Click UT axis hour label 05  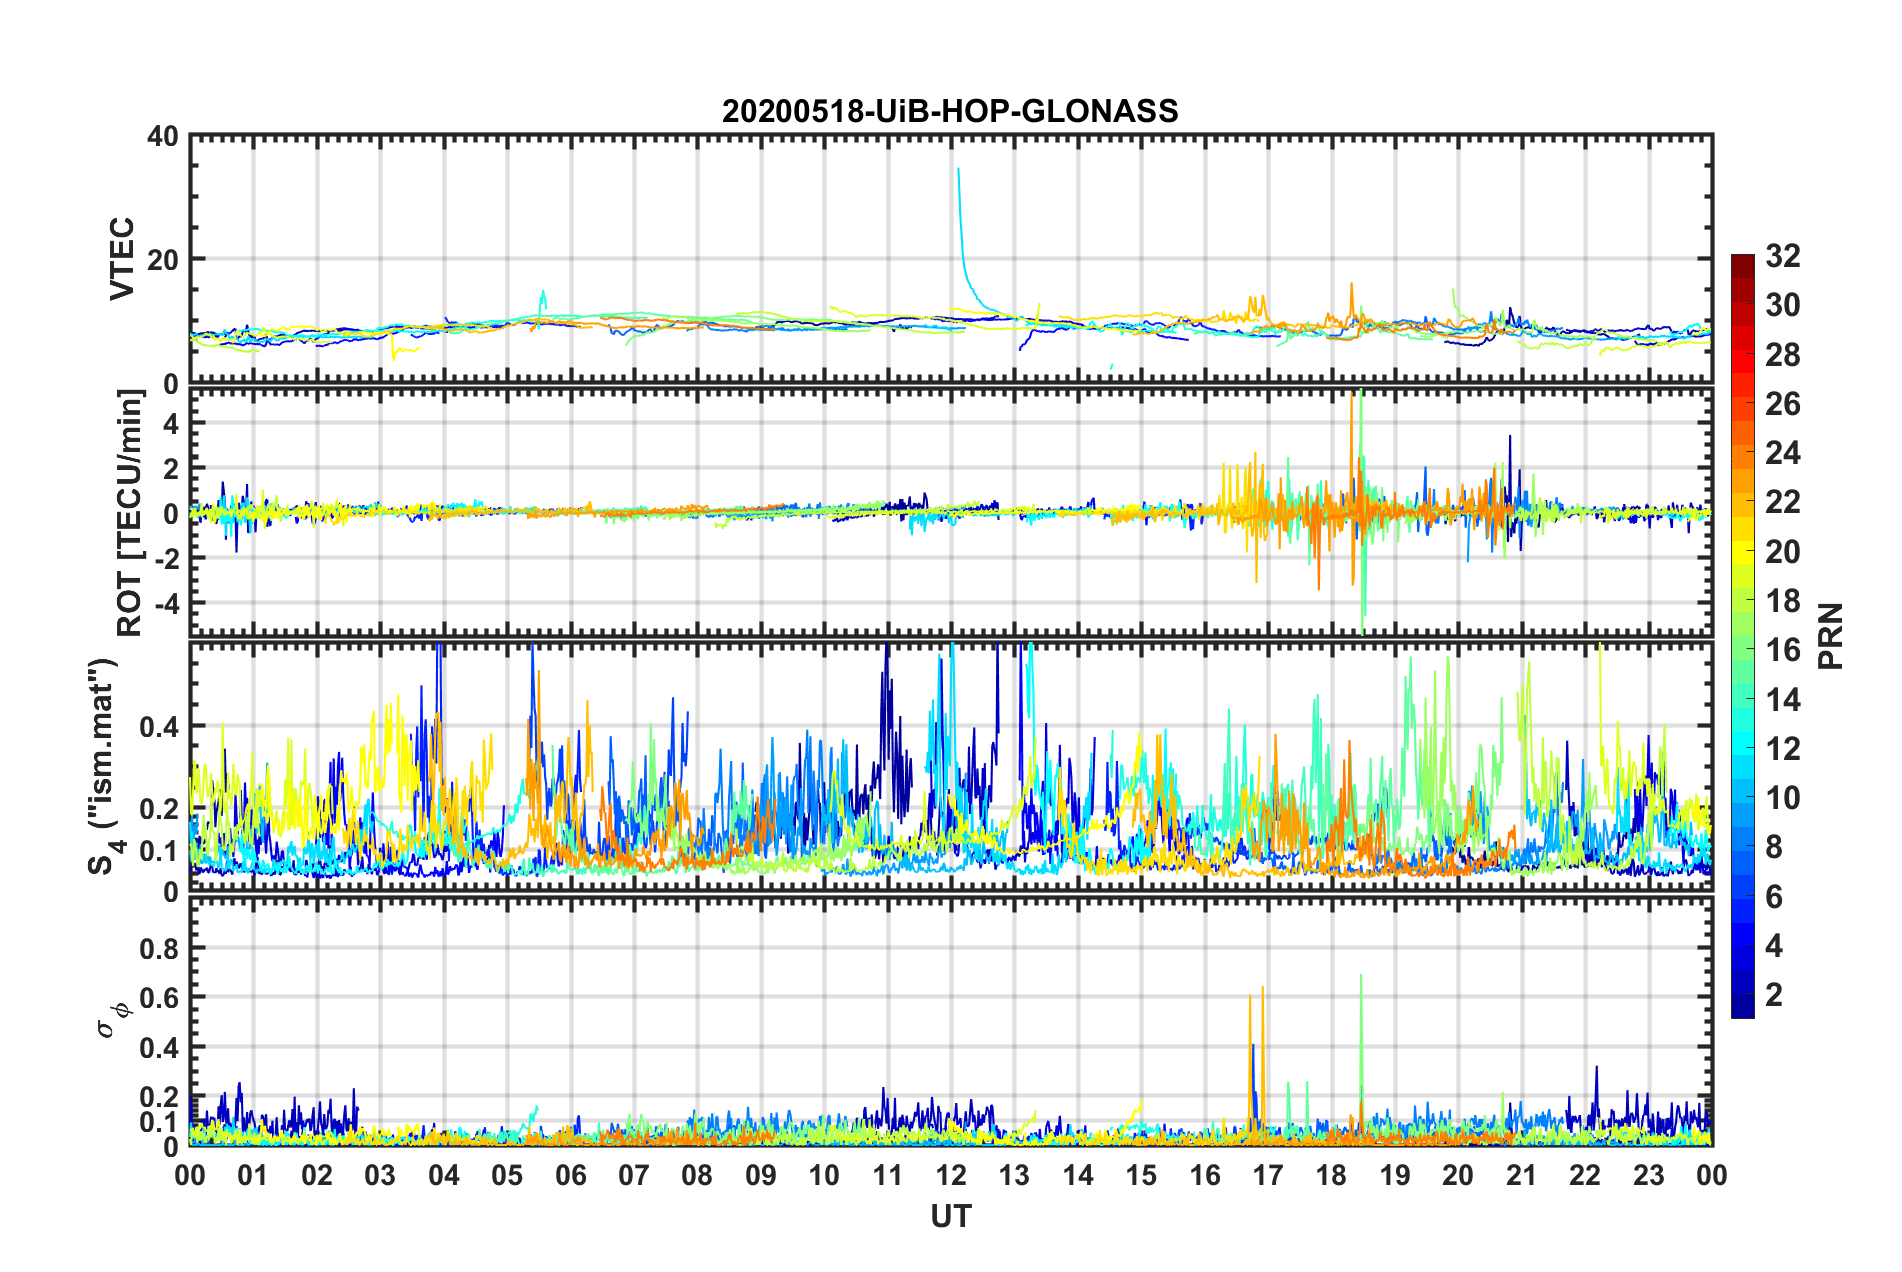point(507,1175)
